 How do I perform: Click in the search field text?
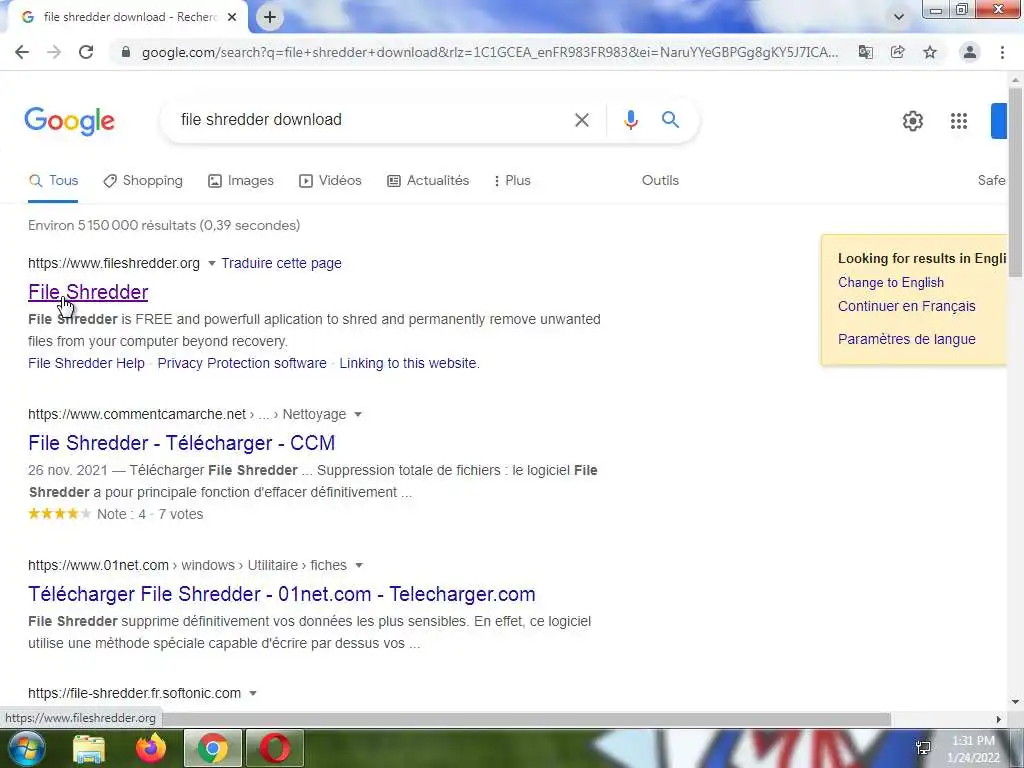click(261, 120)
